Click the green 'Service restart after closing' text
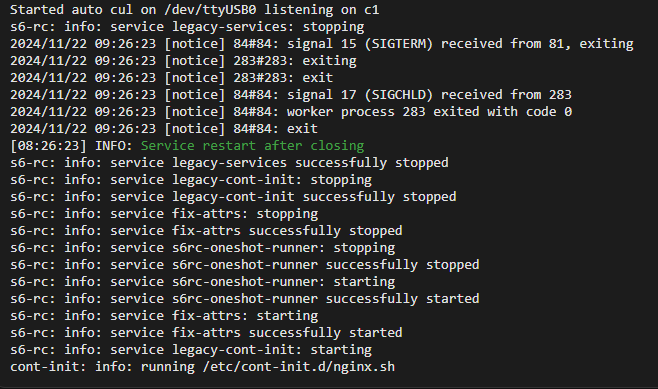The width and height of the screenshot is (658, 389). click(252, 146)
